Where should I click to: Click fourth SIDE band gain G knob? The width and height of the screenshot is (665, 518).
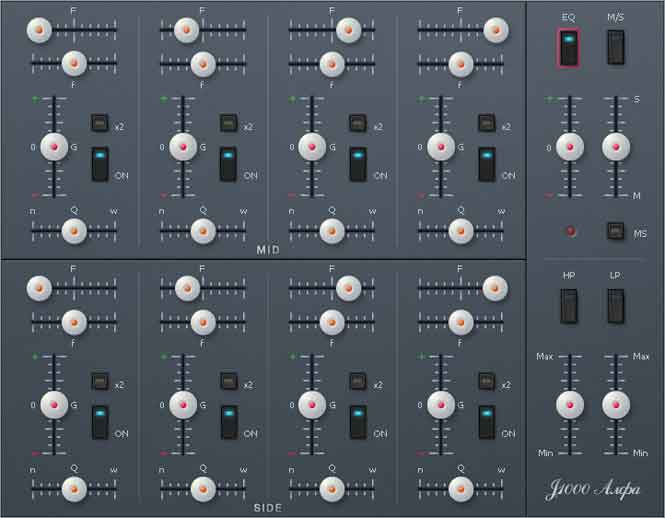(441, 405)
